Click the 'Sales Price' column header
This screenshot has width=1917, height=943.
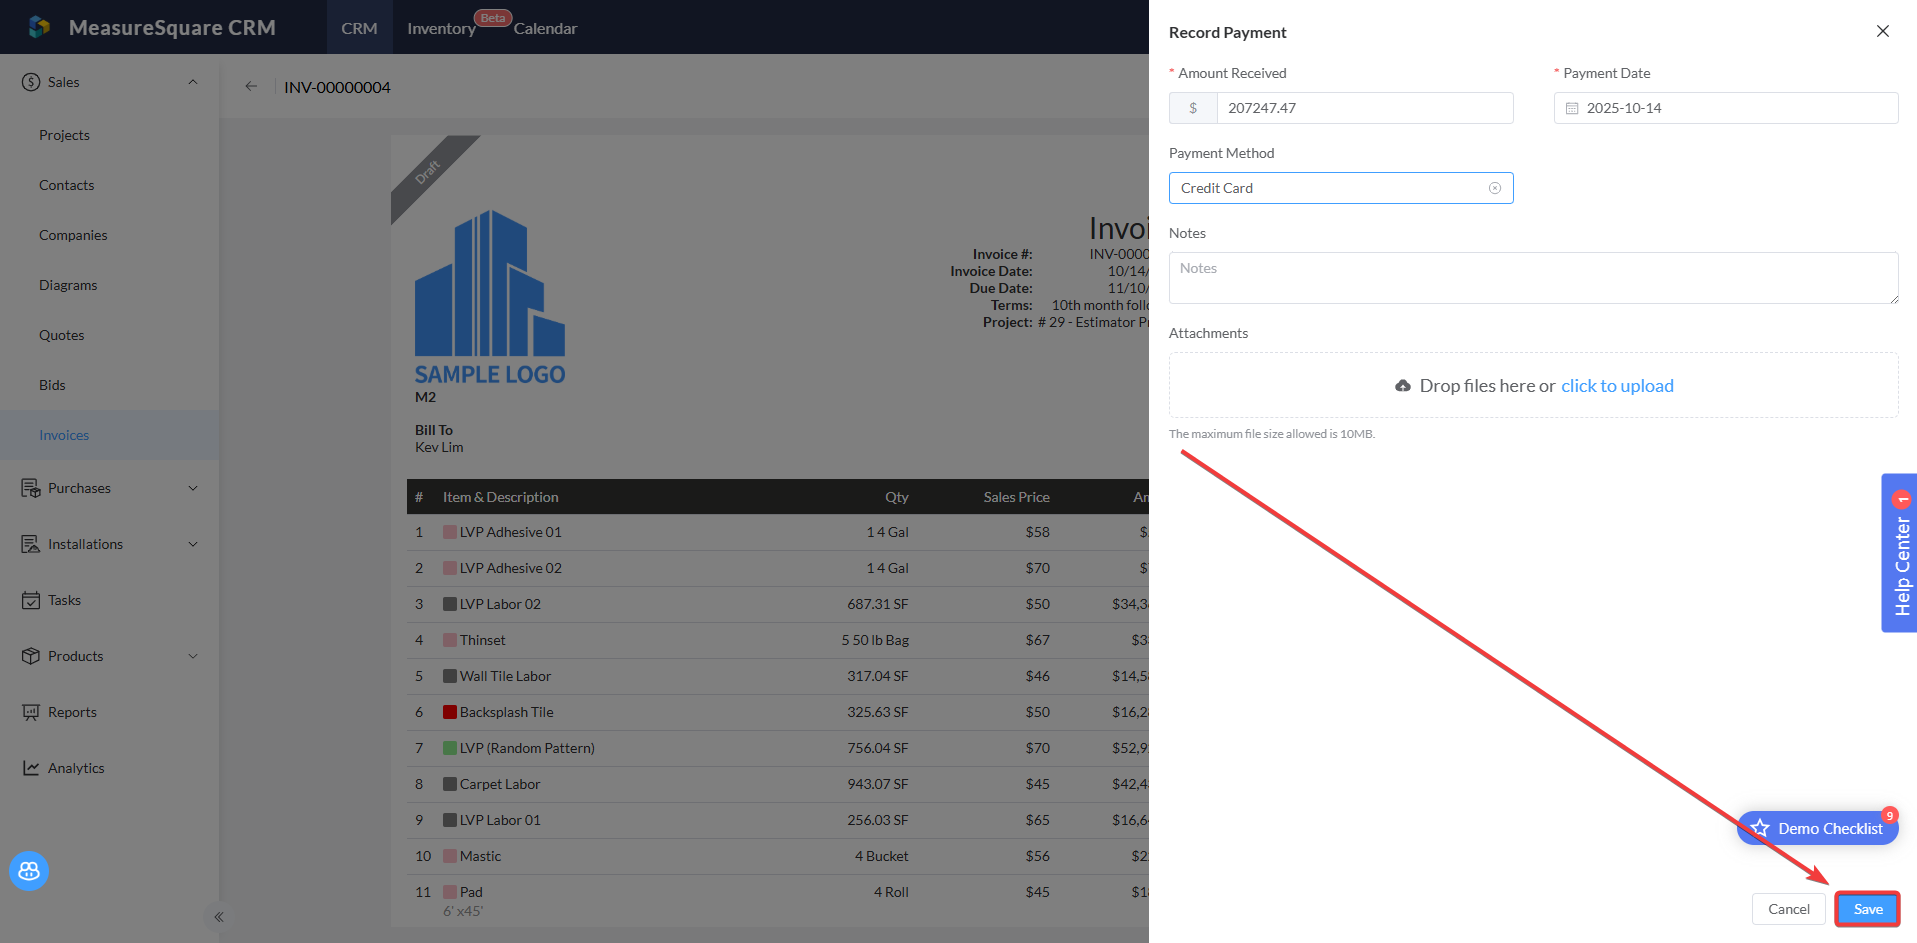(x=1016, y=497)
